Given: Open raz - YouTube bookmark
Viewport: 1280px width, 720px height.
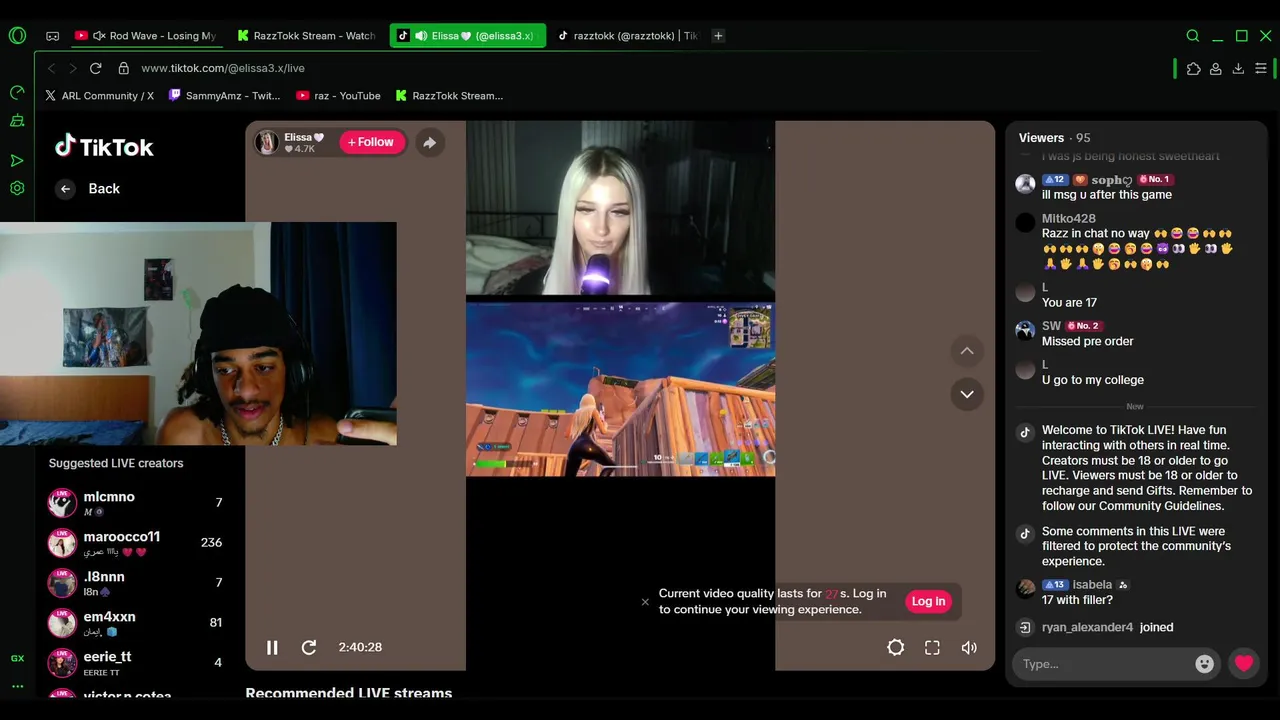Looking at the screenshot, I should (338, 96).
